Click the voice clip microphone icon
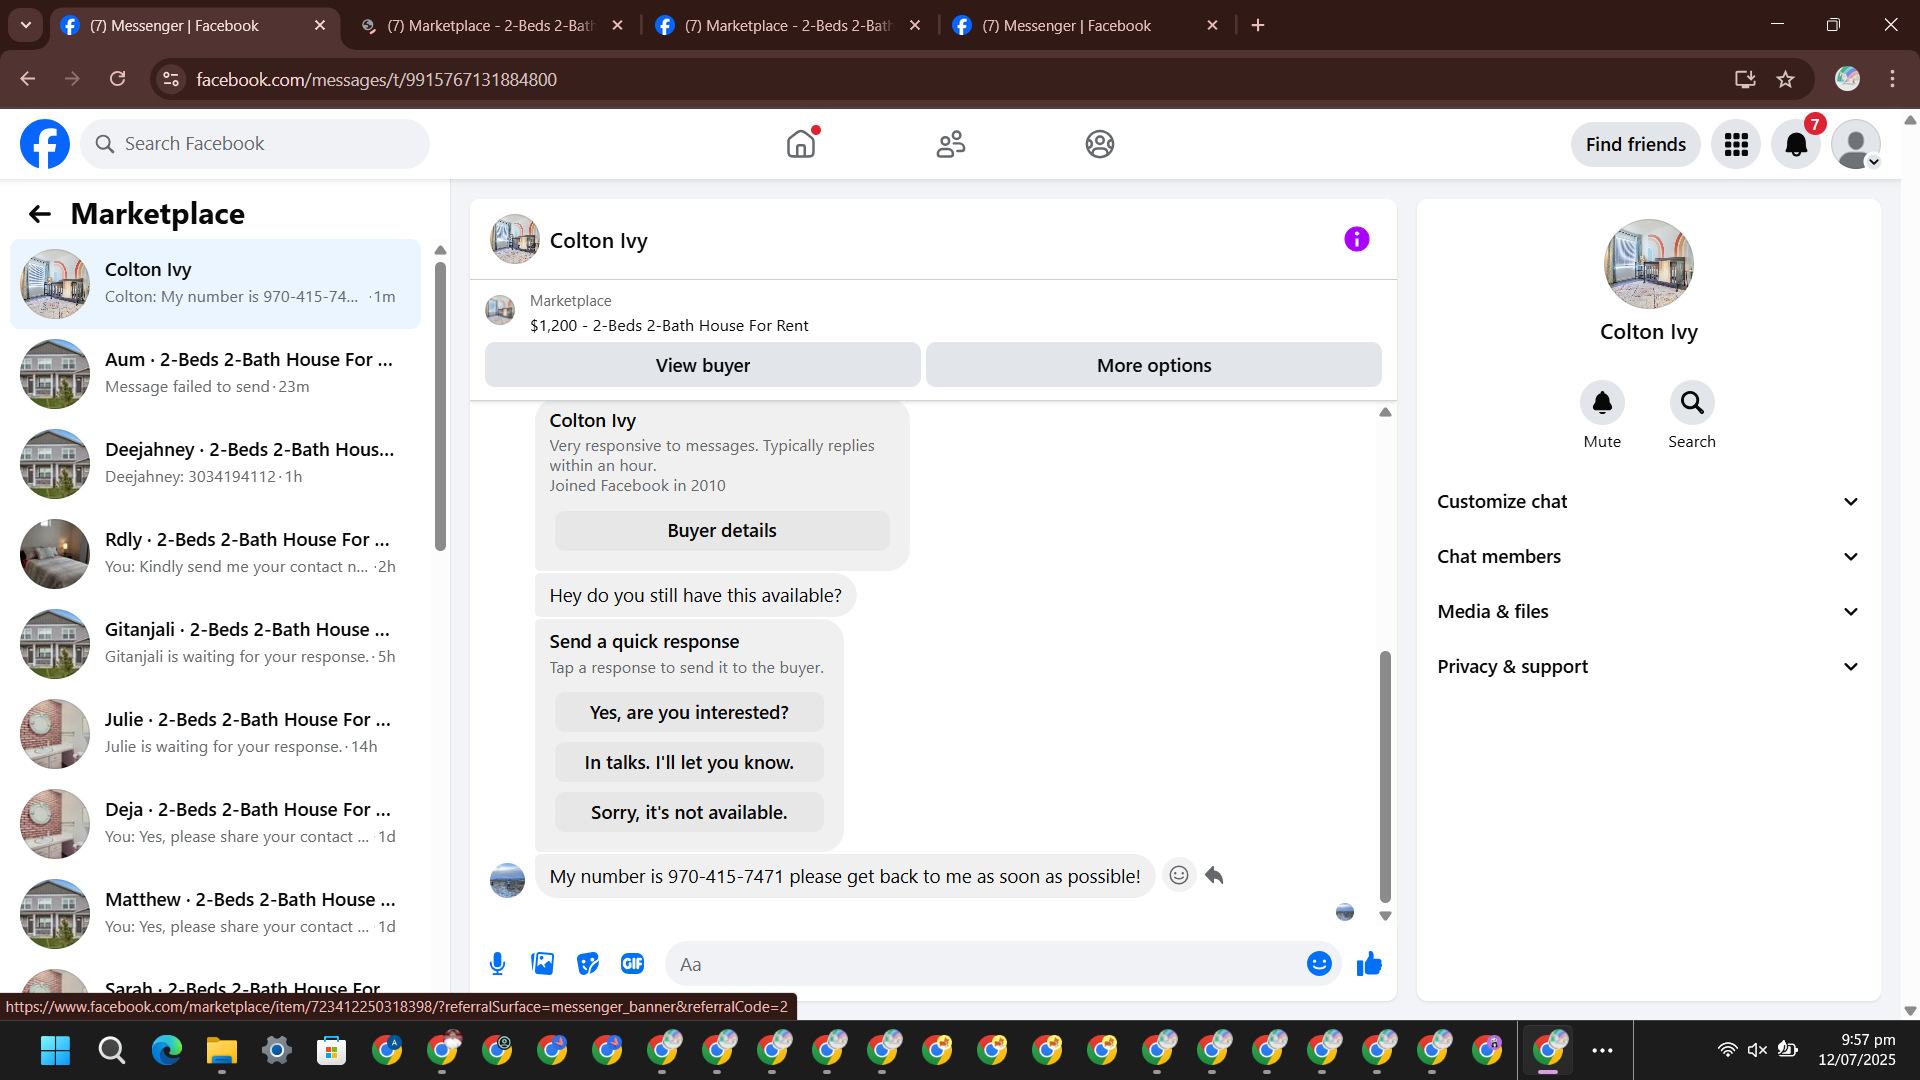Image resolution: width=1920 pixels, height=1080 pixels. coord(497,964)
